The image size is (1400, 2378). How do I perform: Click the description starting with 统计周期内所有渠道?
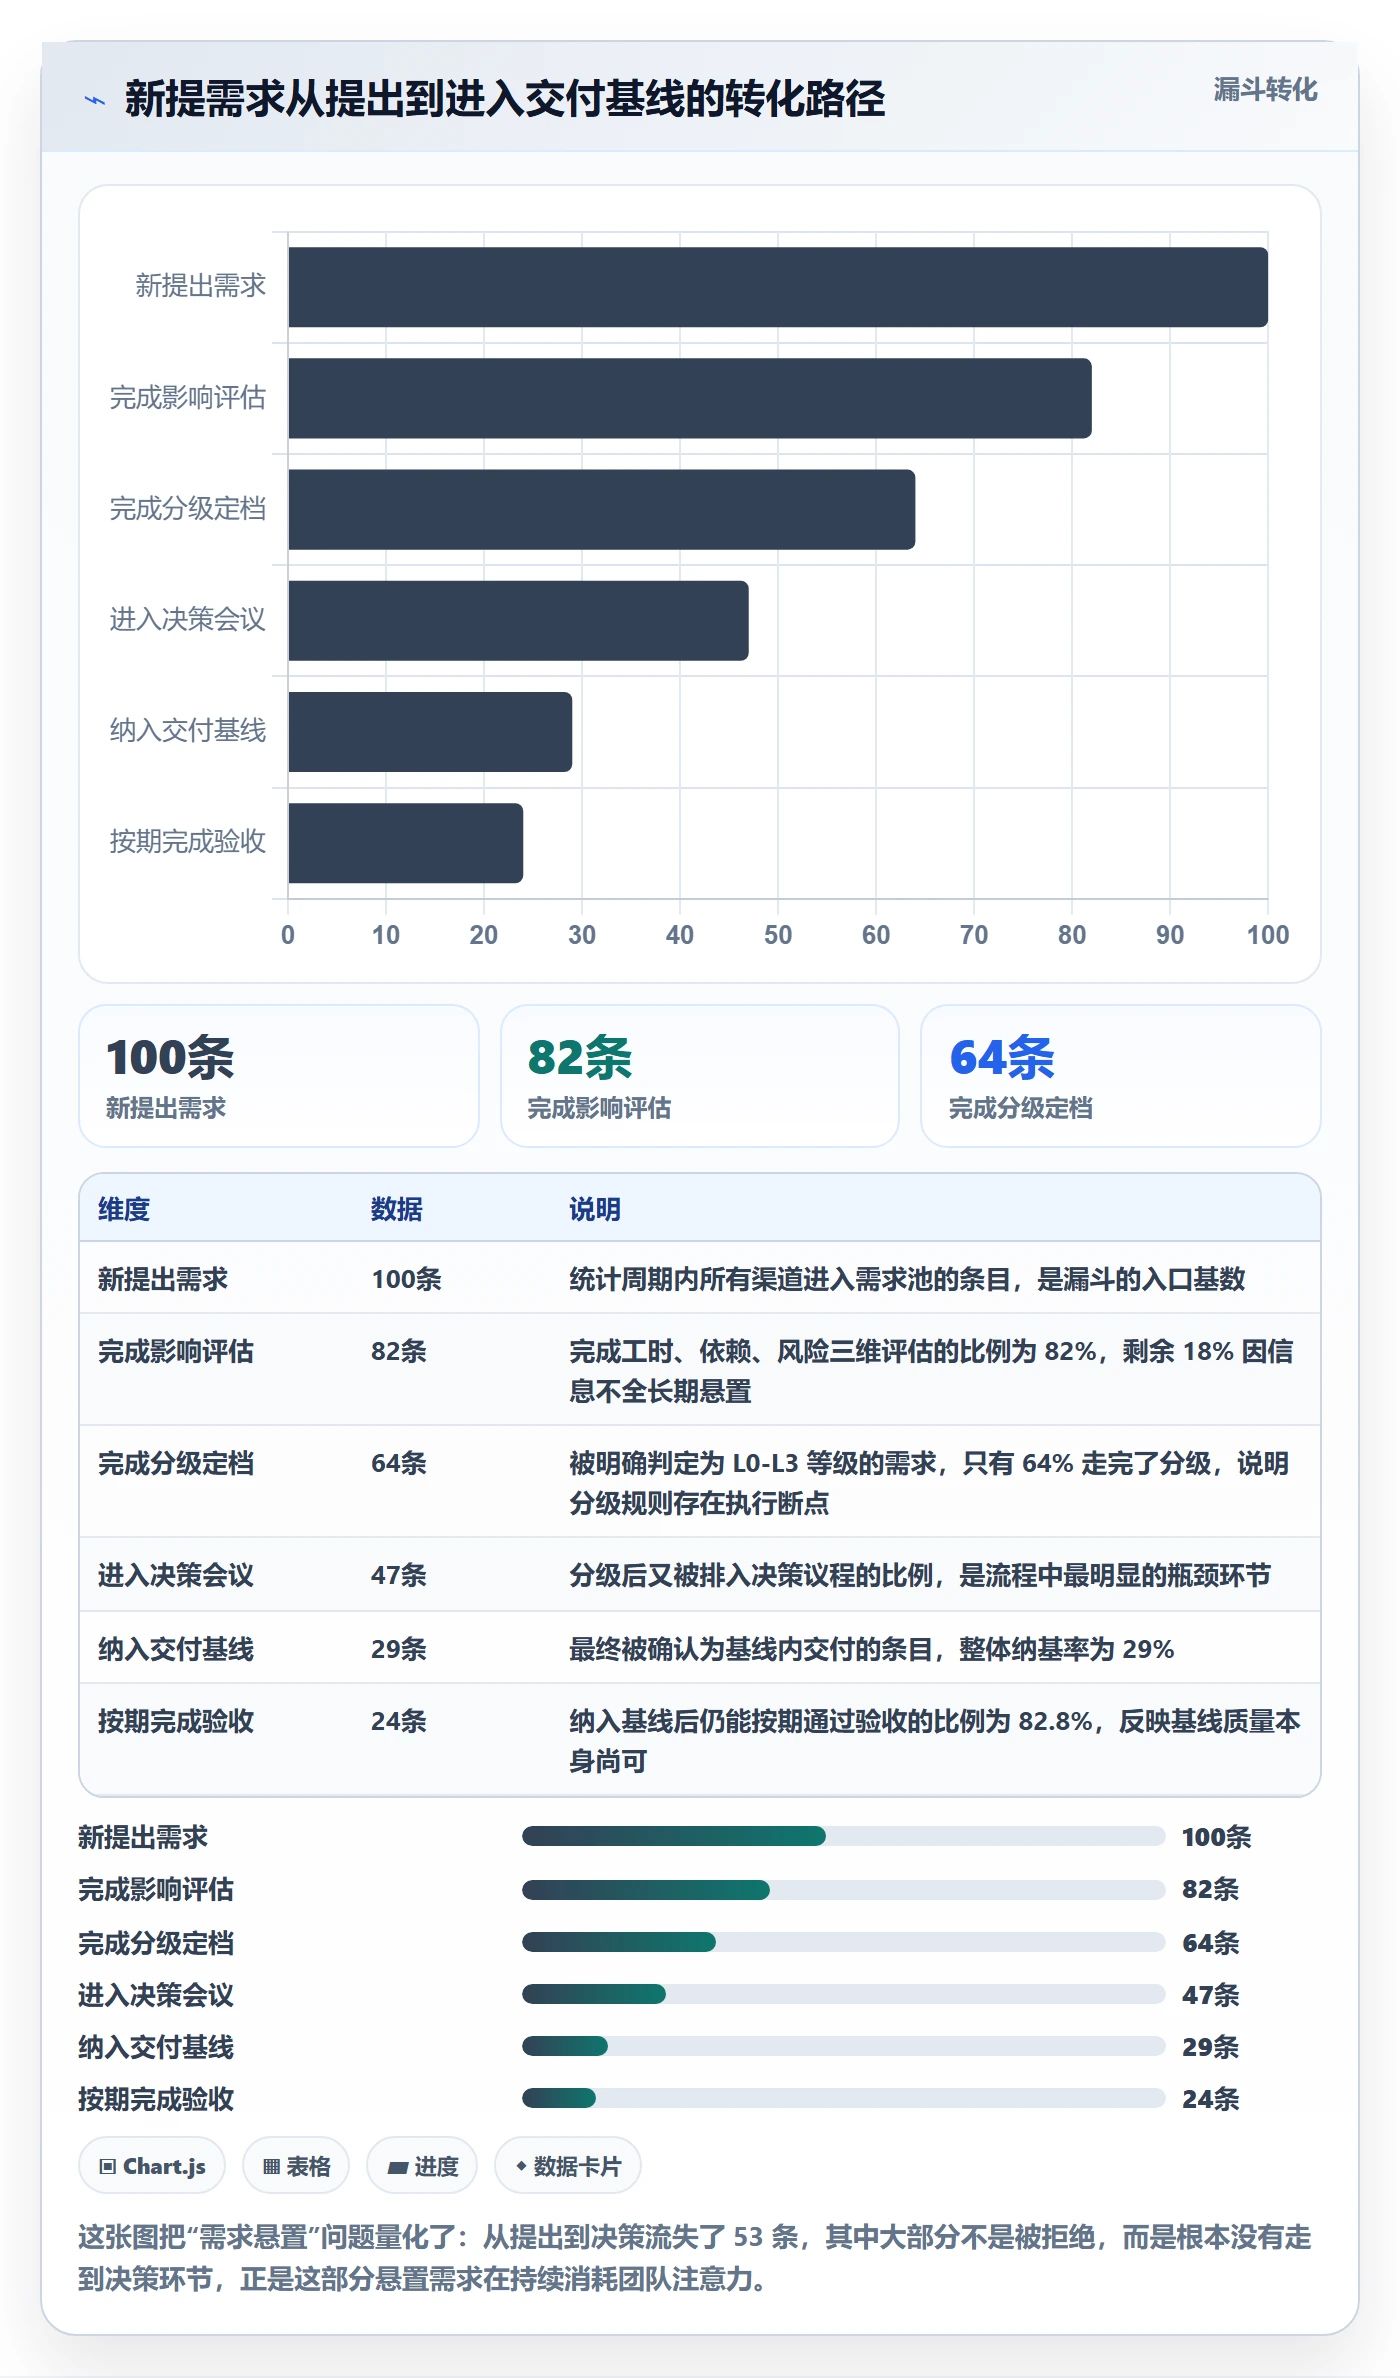[x=907, y=1279]
